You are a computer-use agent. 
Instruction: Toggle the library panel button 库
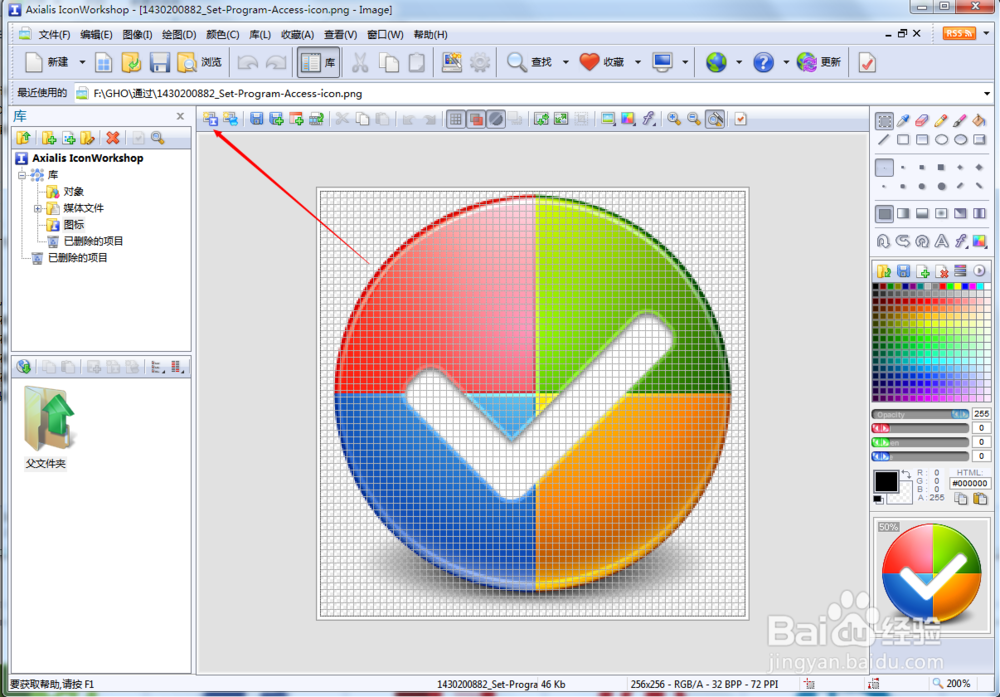click(318, 62)
